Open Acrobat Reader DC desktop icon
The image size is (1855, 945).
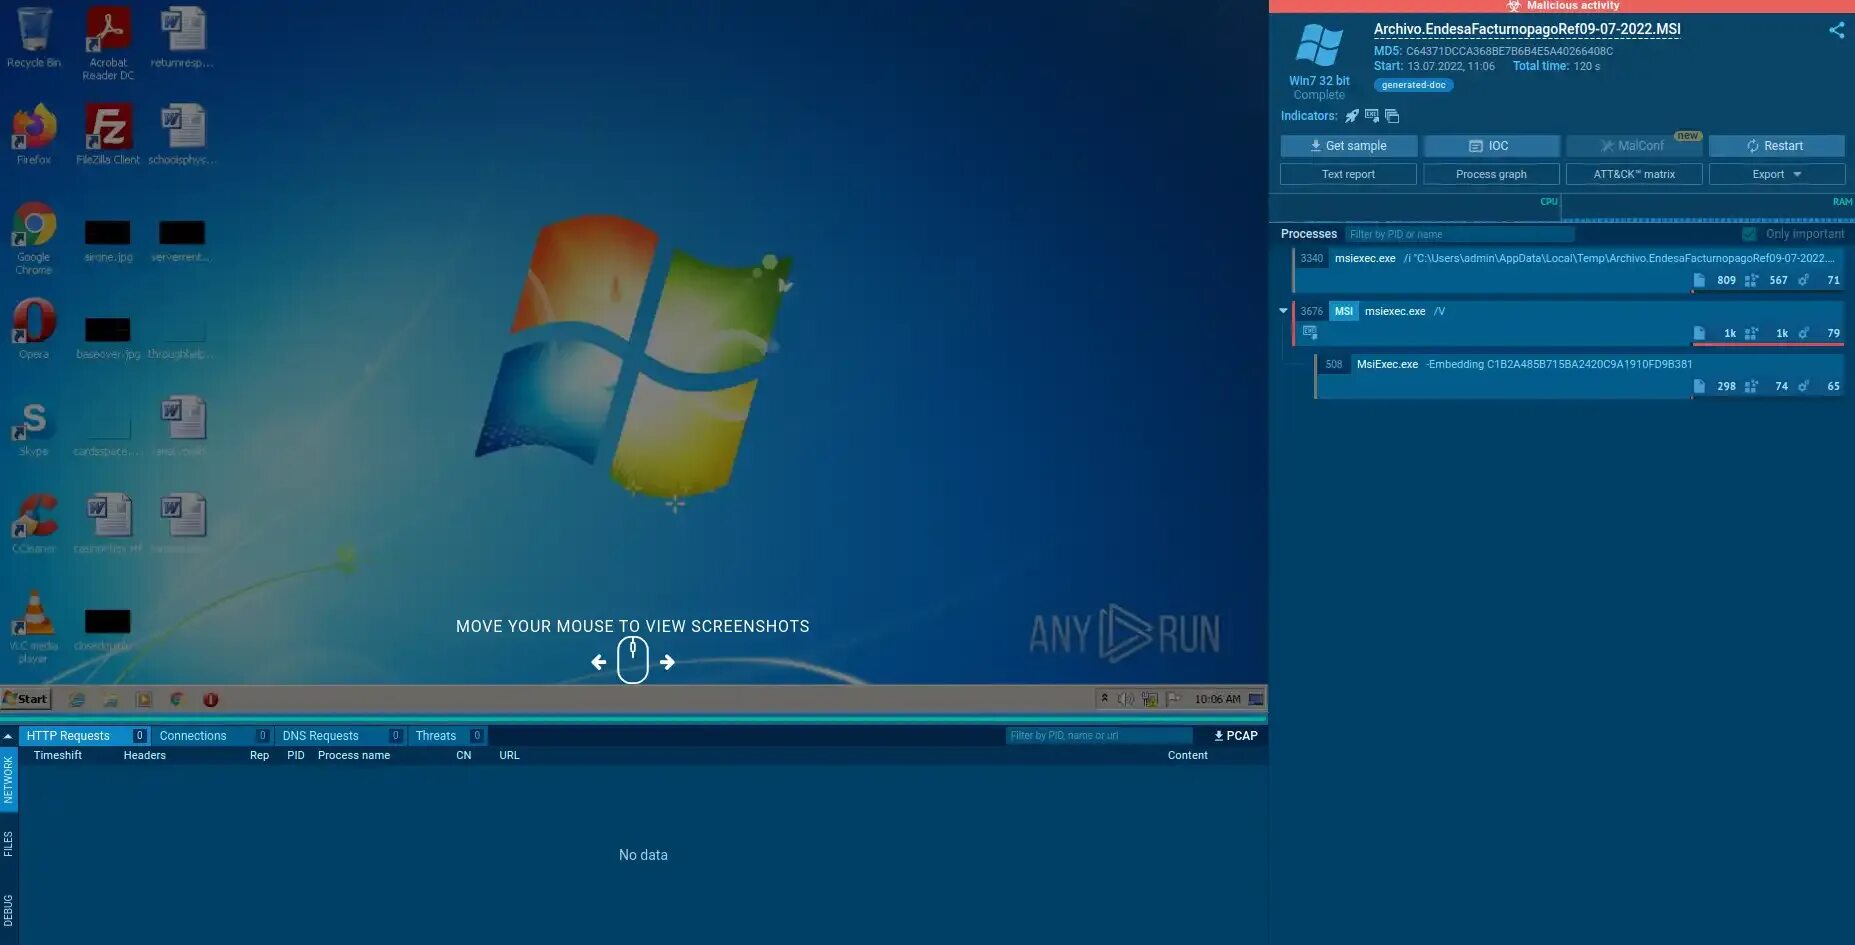click(x=108, y=43)
